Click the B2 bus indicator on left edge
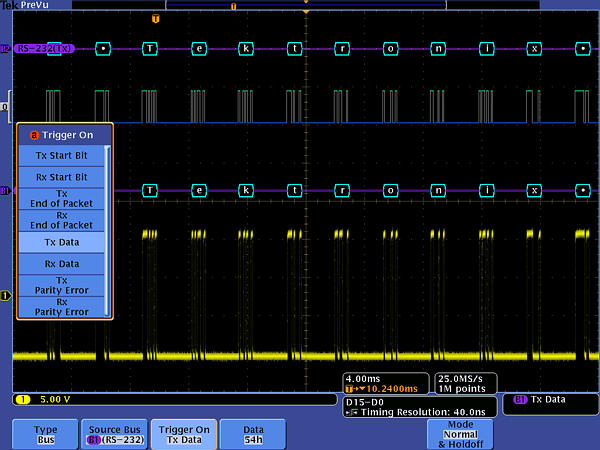Screen dimensions: 600x450 5,48
